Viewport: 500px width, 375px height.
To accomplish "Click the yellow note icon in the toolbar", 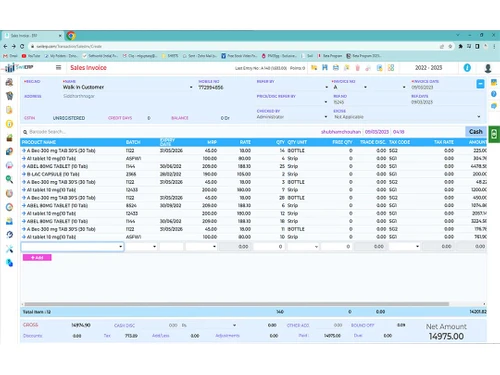I will 347,68.
